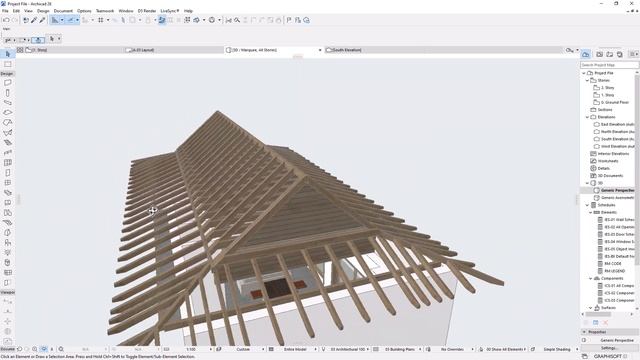Open the Help menu
Viewport: 640px width, 360px height.
(188, 11)
